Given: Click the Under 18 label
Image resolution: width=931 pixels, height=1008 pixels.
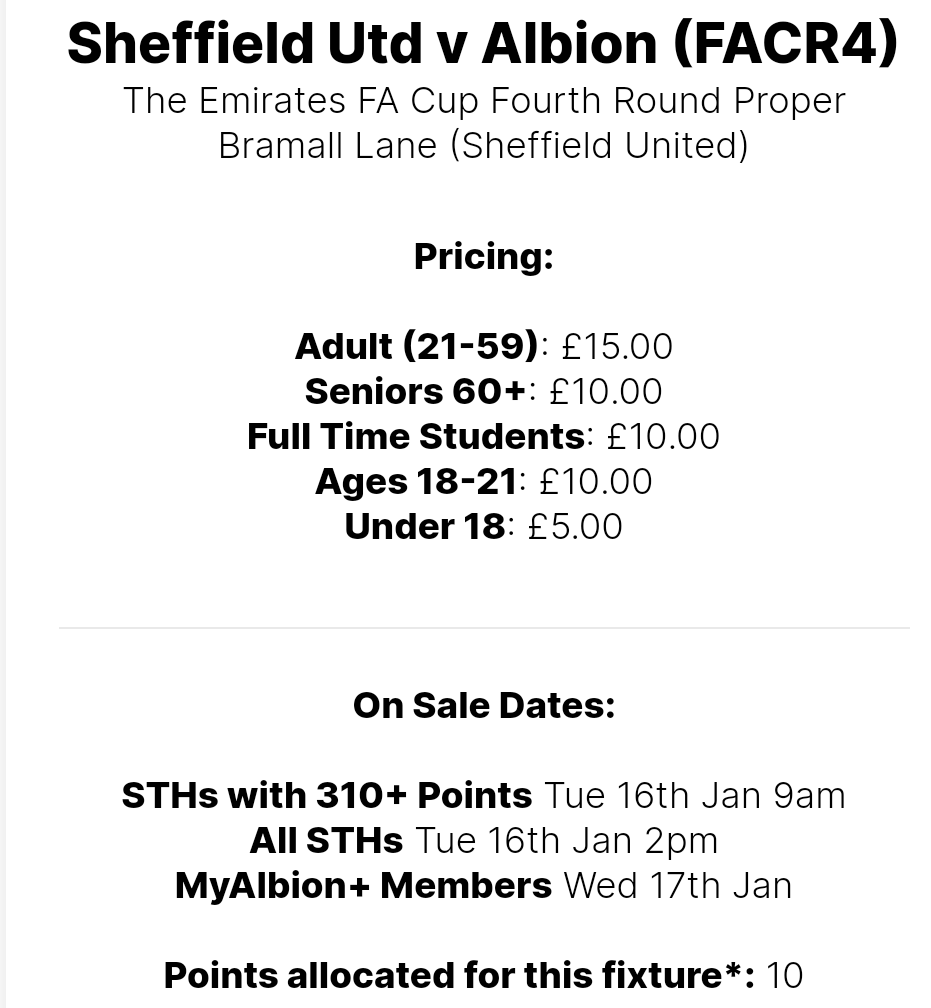Looking at the screenshot, I should tap(425, 526).
